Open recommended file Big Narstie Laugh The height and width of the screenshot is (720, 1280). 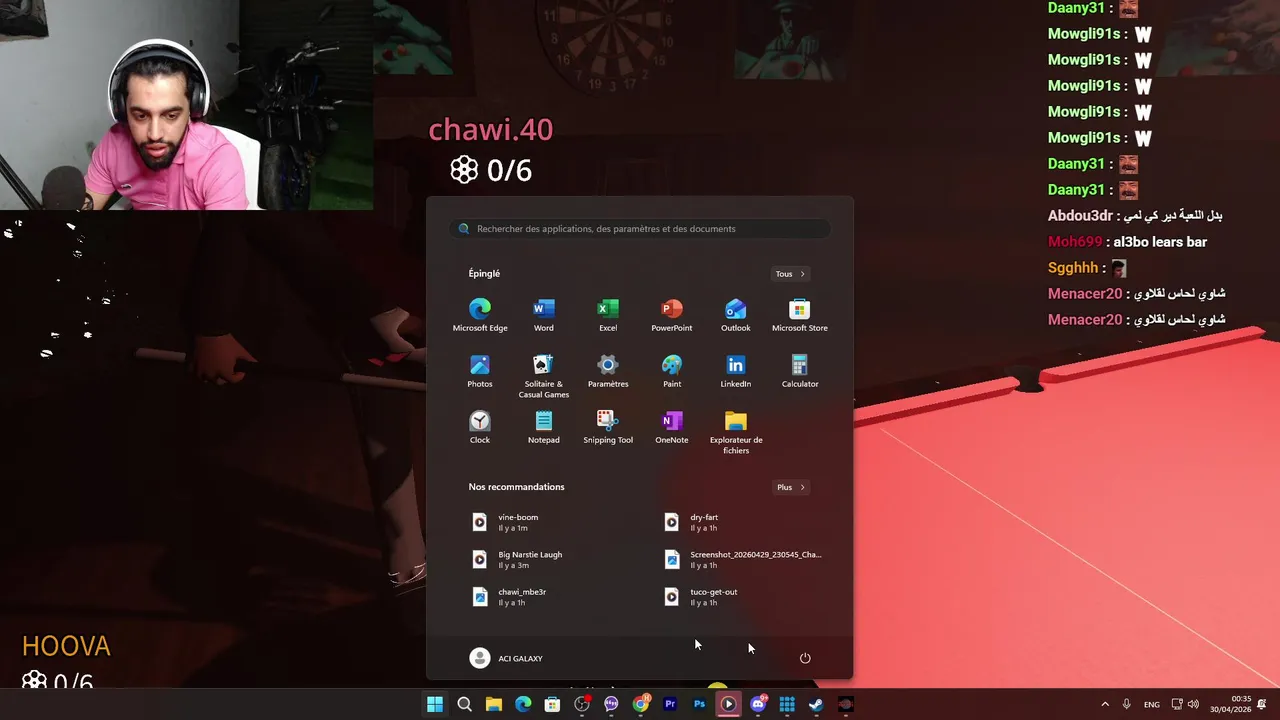(x=544, y=559)
